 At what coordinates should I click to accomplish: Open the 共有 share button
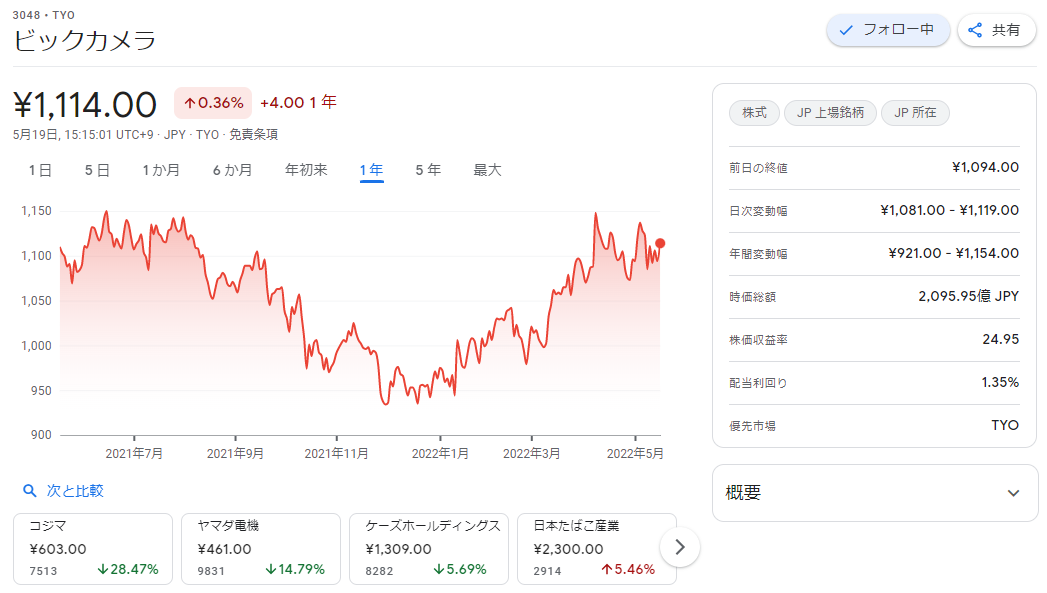point(996,30)
